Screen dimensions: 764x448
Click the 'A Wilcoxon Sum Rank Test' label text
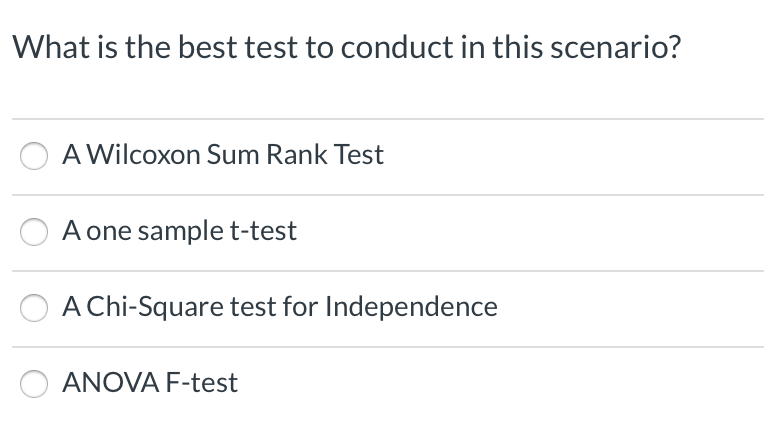(x=222, y=155)
